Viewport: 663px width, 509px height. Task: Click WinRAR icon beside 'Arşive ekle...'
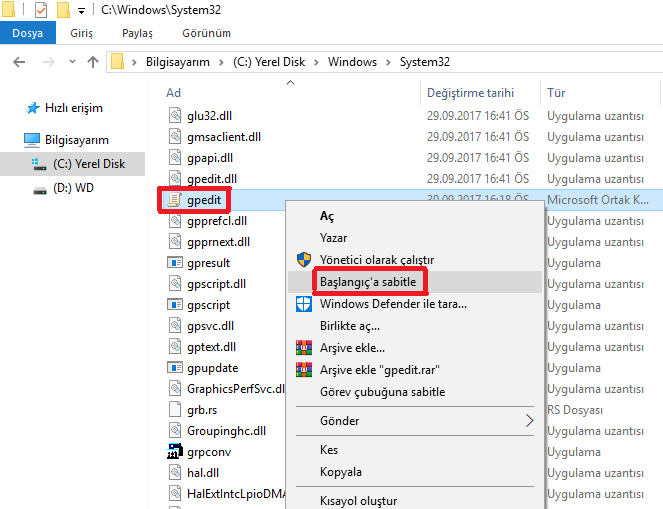pos(304,348)
